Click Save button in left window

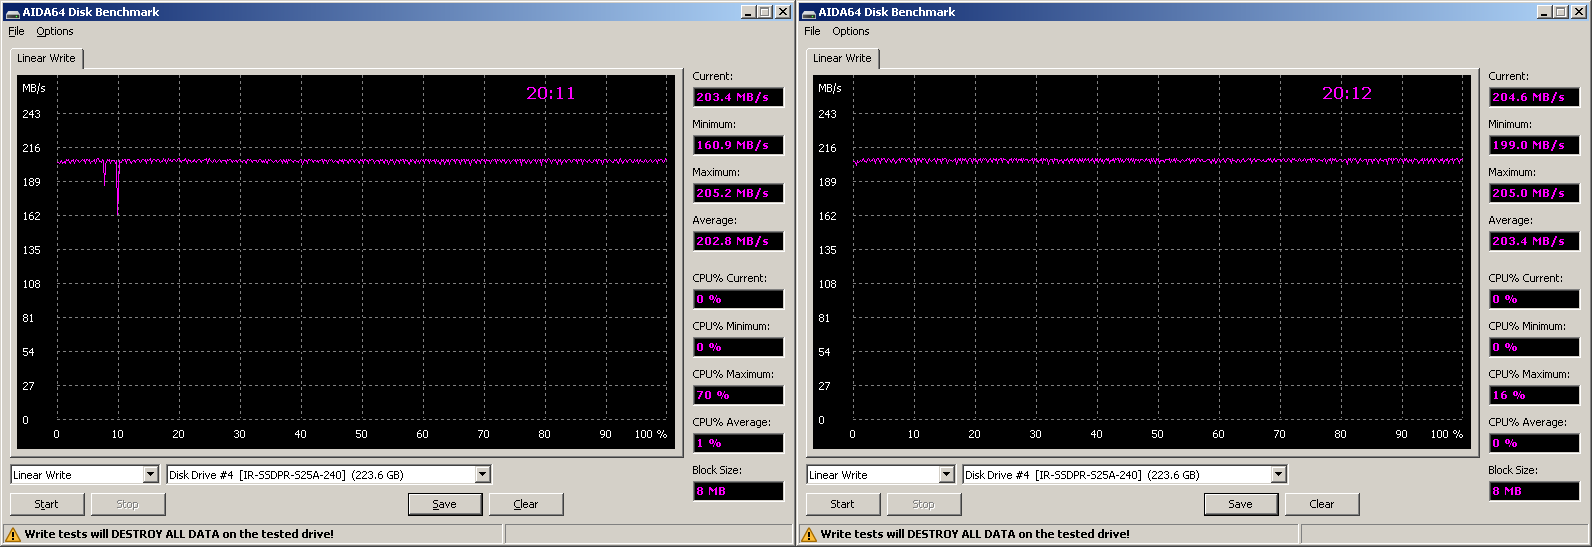point(445,504)
